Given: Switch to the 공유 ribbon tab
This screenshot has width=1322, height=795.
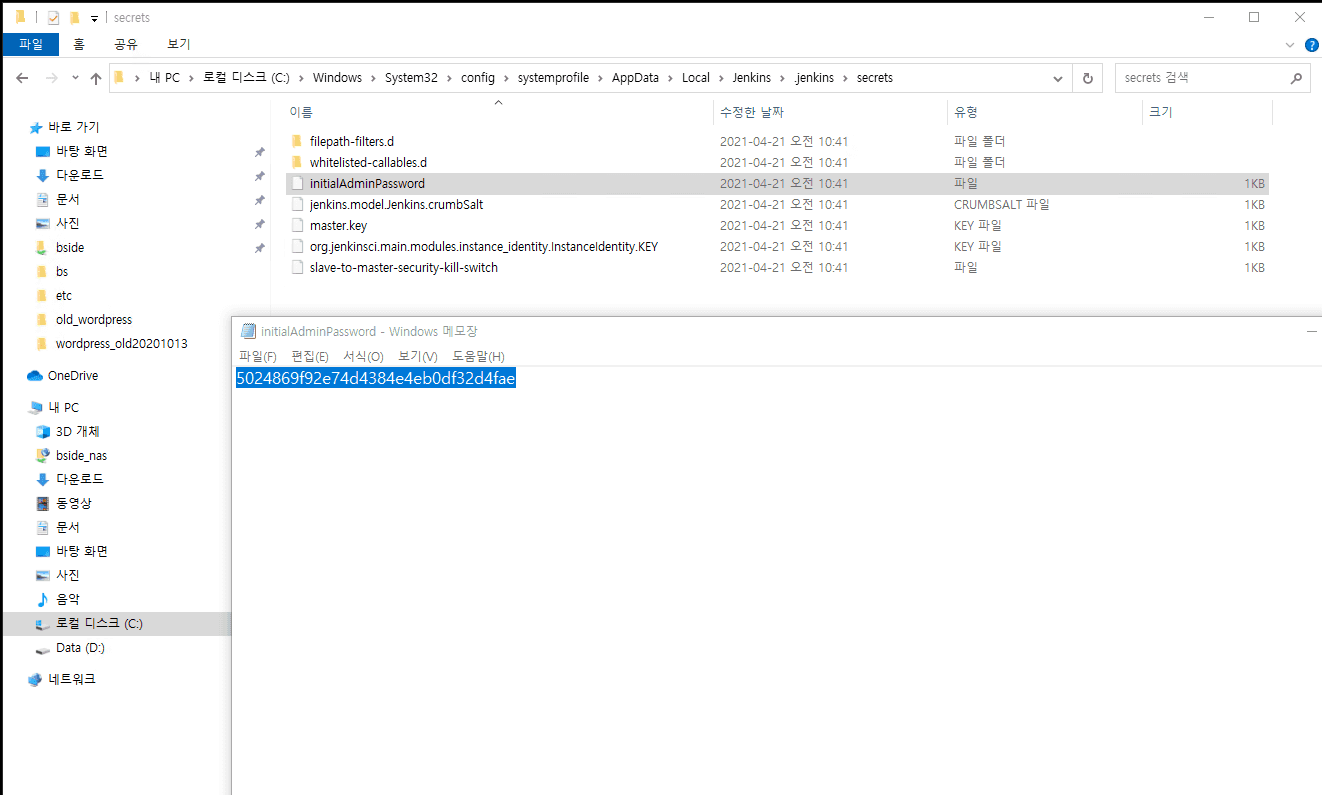Looking at the screenshot, I should (x=126, y=44).
